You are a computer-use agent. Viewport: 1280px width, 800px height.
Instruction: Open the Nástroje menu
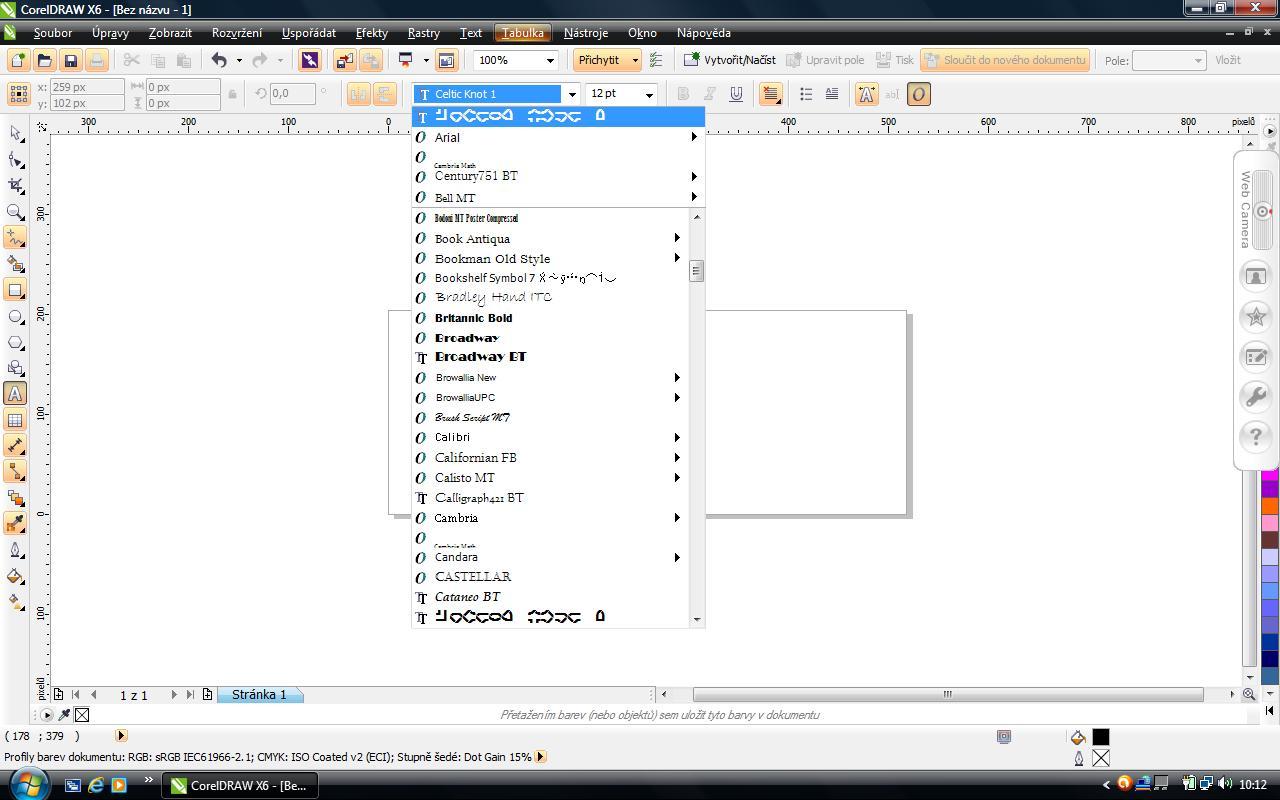[x=586, y=33]
